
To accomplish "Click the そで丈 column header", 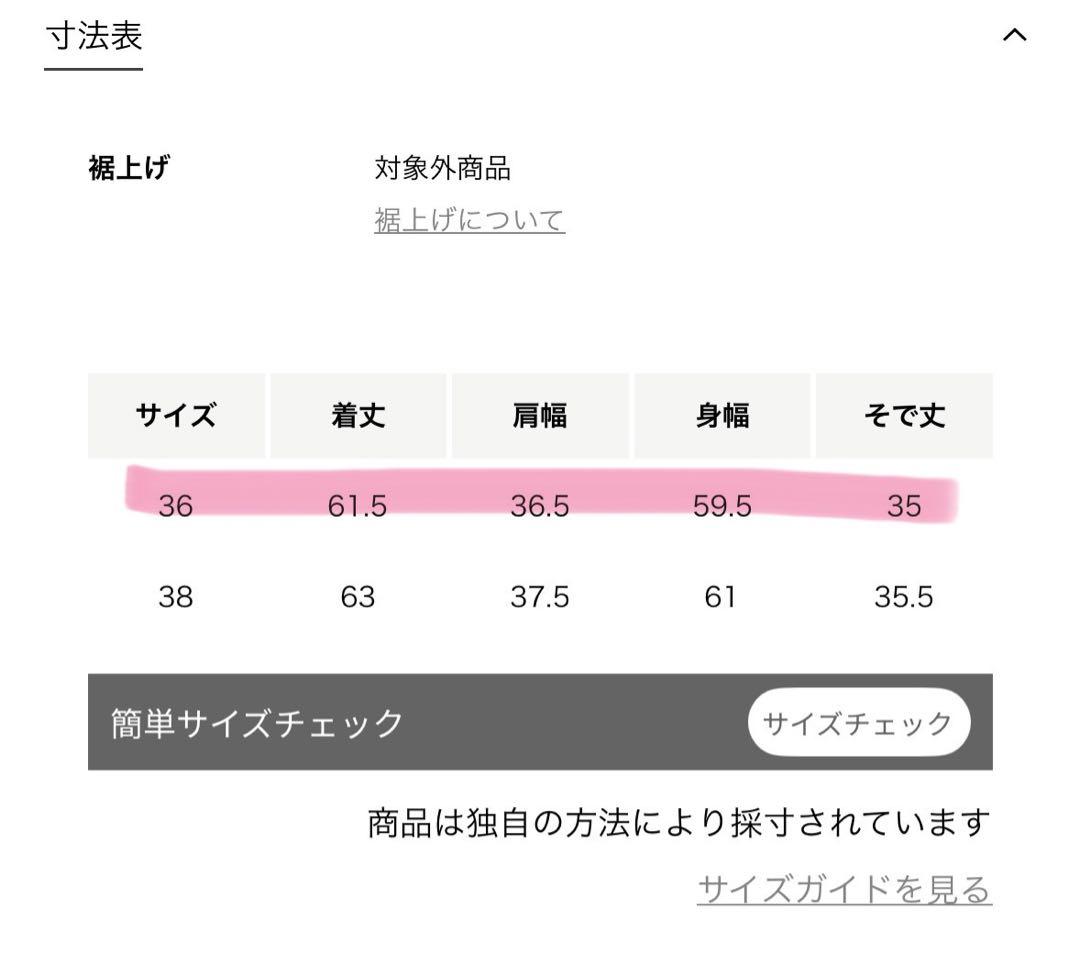I will click(x=905, y=416).
